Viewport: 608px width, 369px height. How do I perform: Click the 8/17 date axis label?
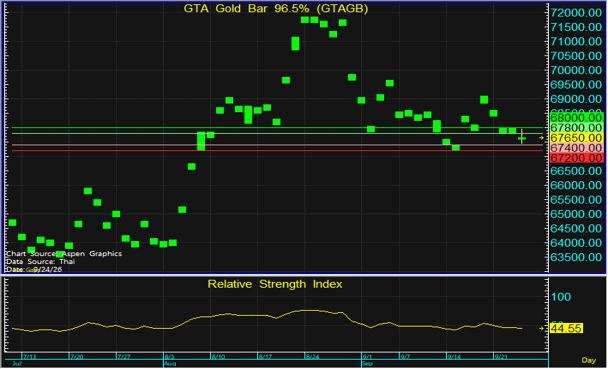266,357
